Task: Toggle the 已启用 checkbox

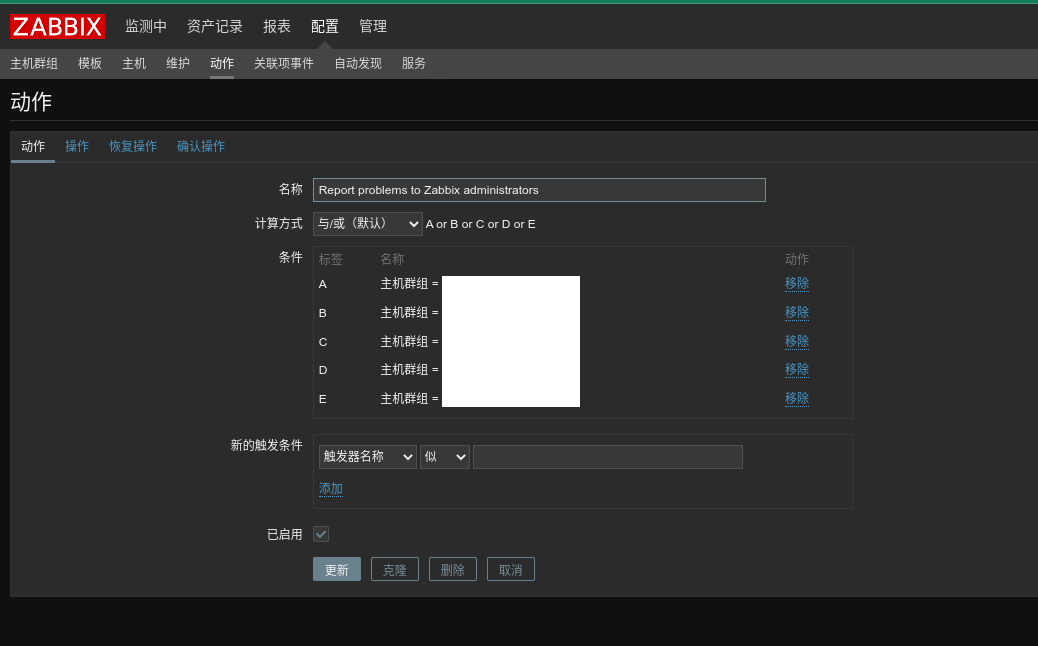Action: [321, 534]
